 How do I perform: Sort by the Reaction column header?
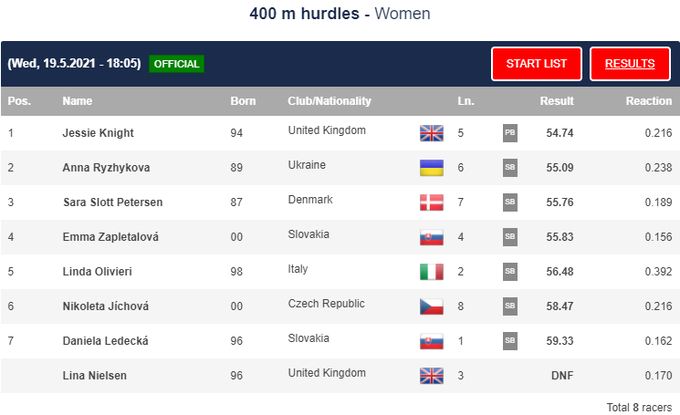point(649,101)
